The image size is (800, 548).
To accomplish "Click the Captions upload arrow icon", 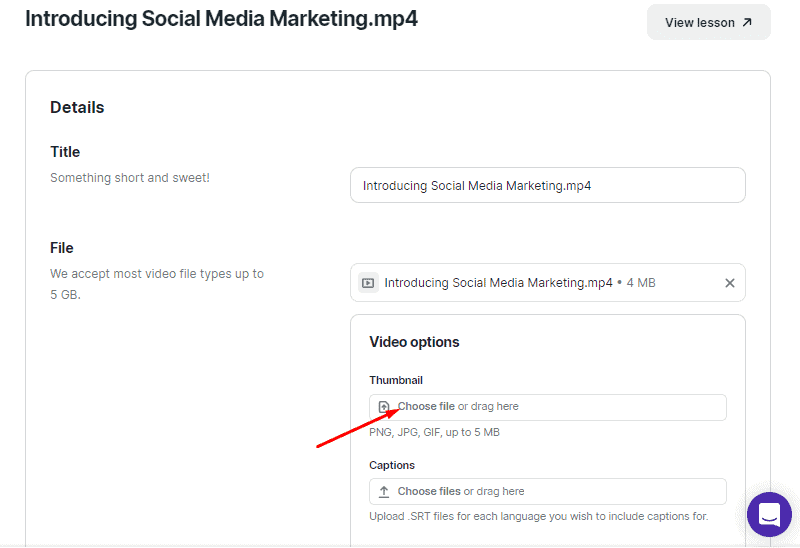I will [384, 491].
